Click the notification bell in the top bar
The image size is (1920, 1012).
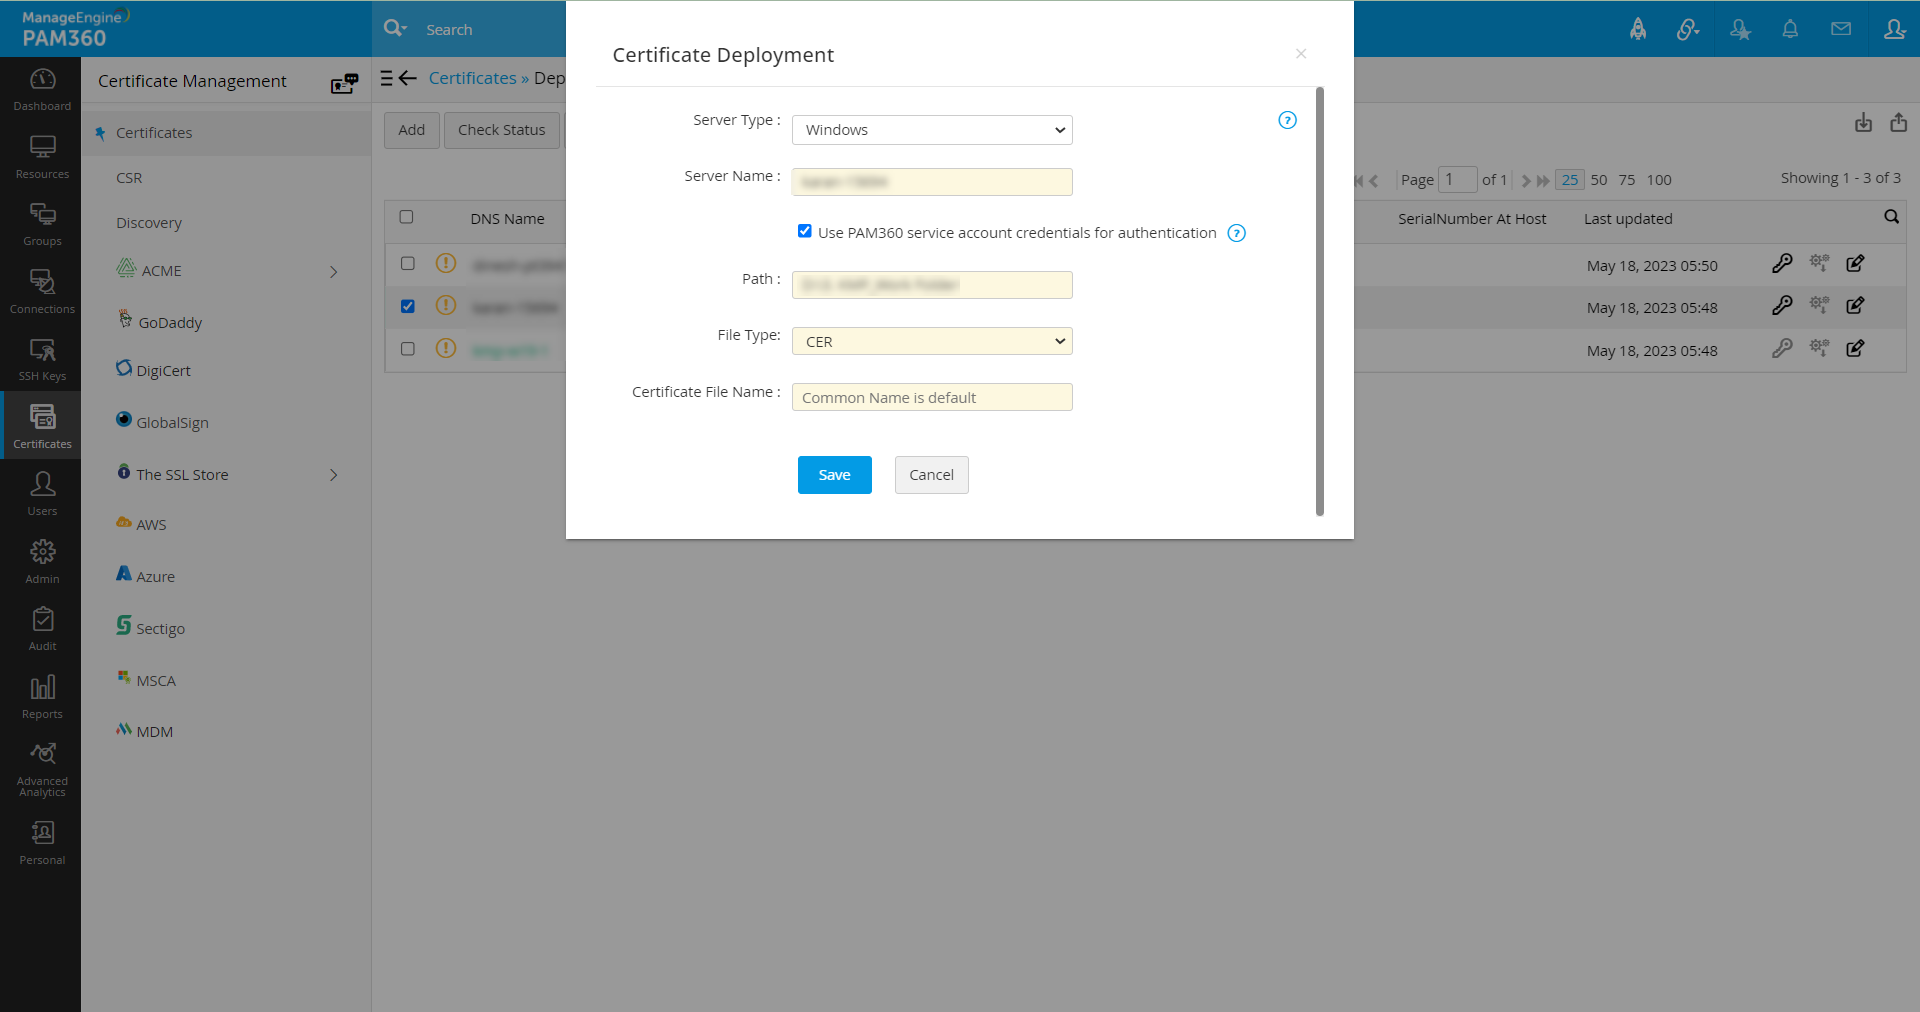1790,29
